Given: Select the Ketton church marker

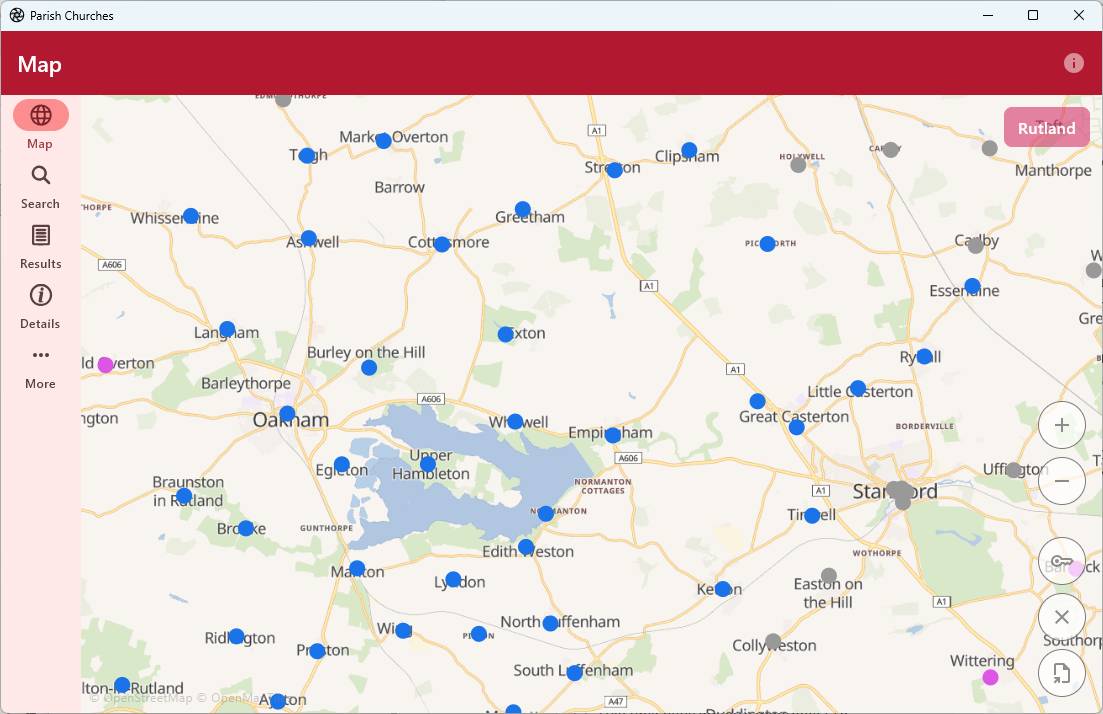Looking at the screenshot, I should click(x=722, y=589).
